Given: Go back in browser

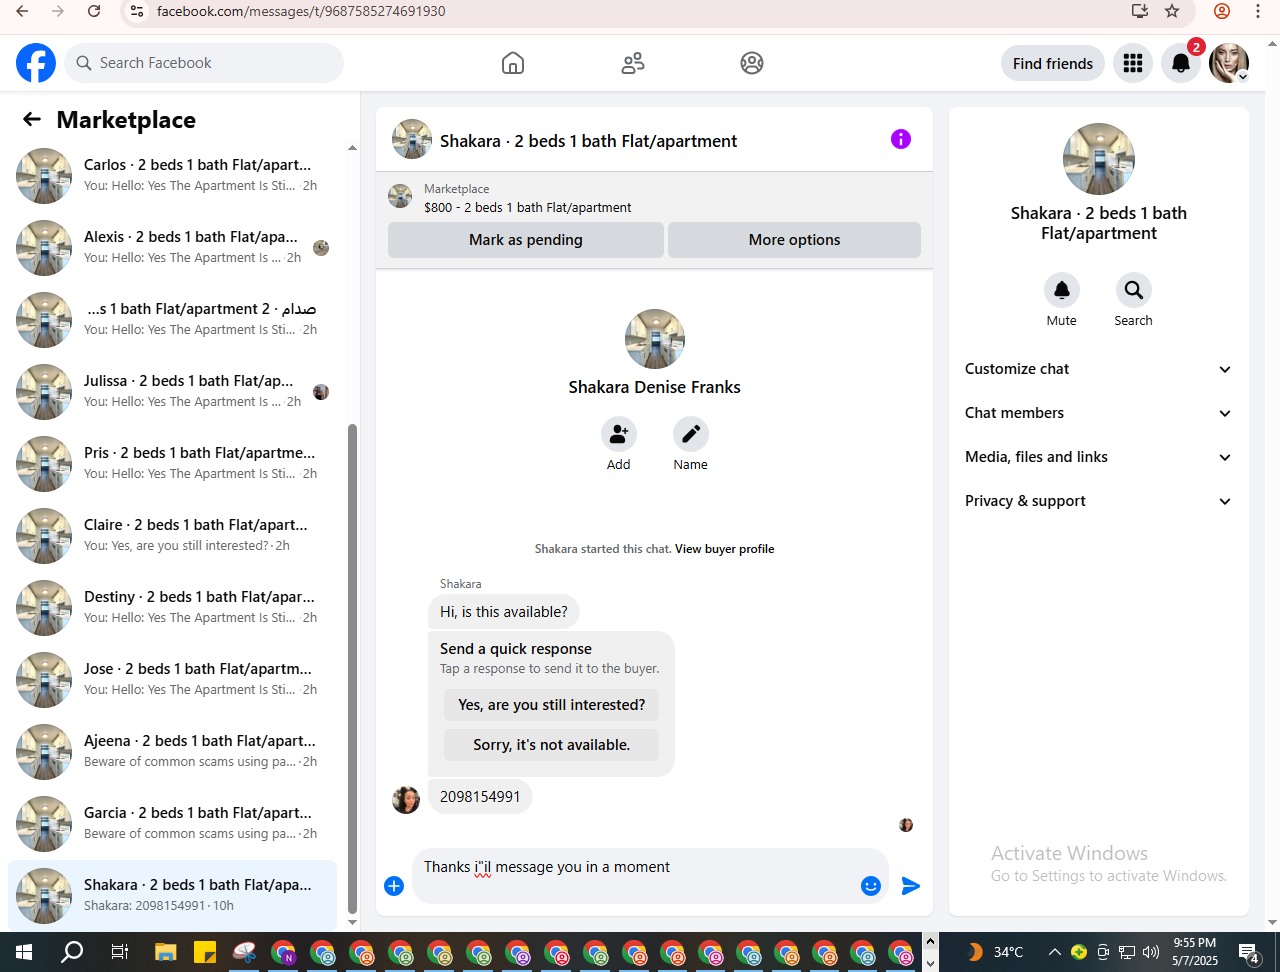Looking at the screenshot, I should pos(22,11).
